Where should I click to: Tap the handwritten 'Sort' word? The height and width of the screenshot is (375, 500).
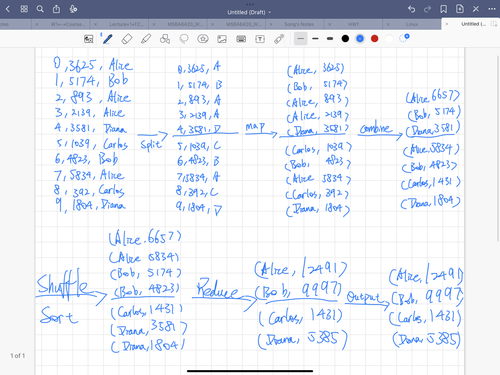coord(59,316)
